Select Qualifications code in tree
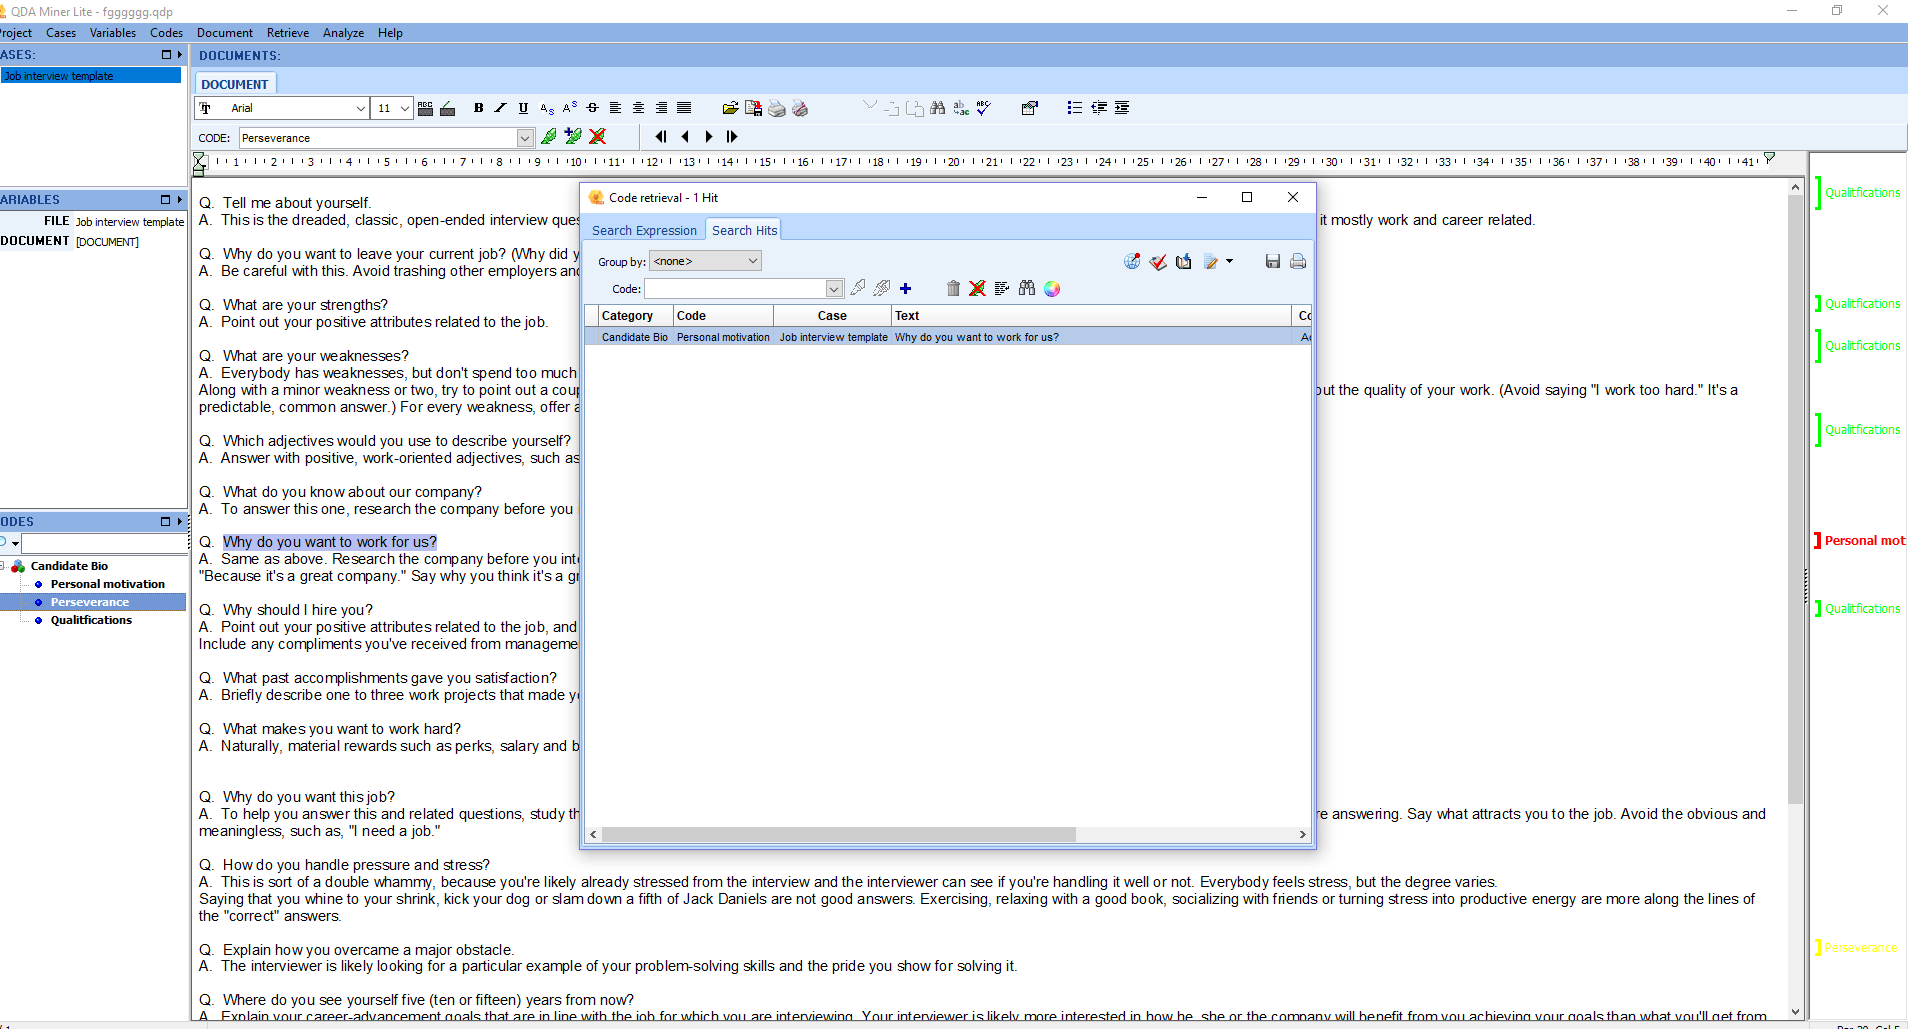Image resolution: width=1908 pixels, height=1029 pixels. [x=91, y=620]
